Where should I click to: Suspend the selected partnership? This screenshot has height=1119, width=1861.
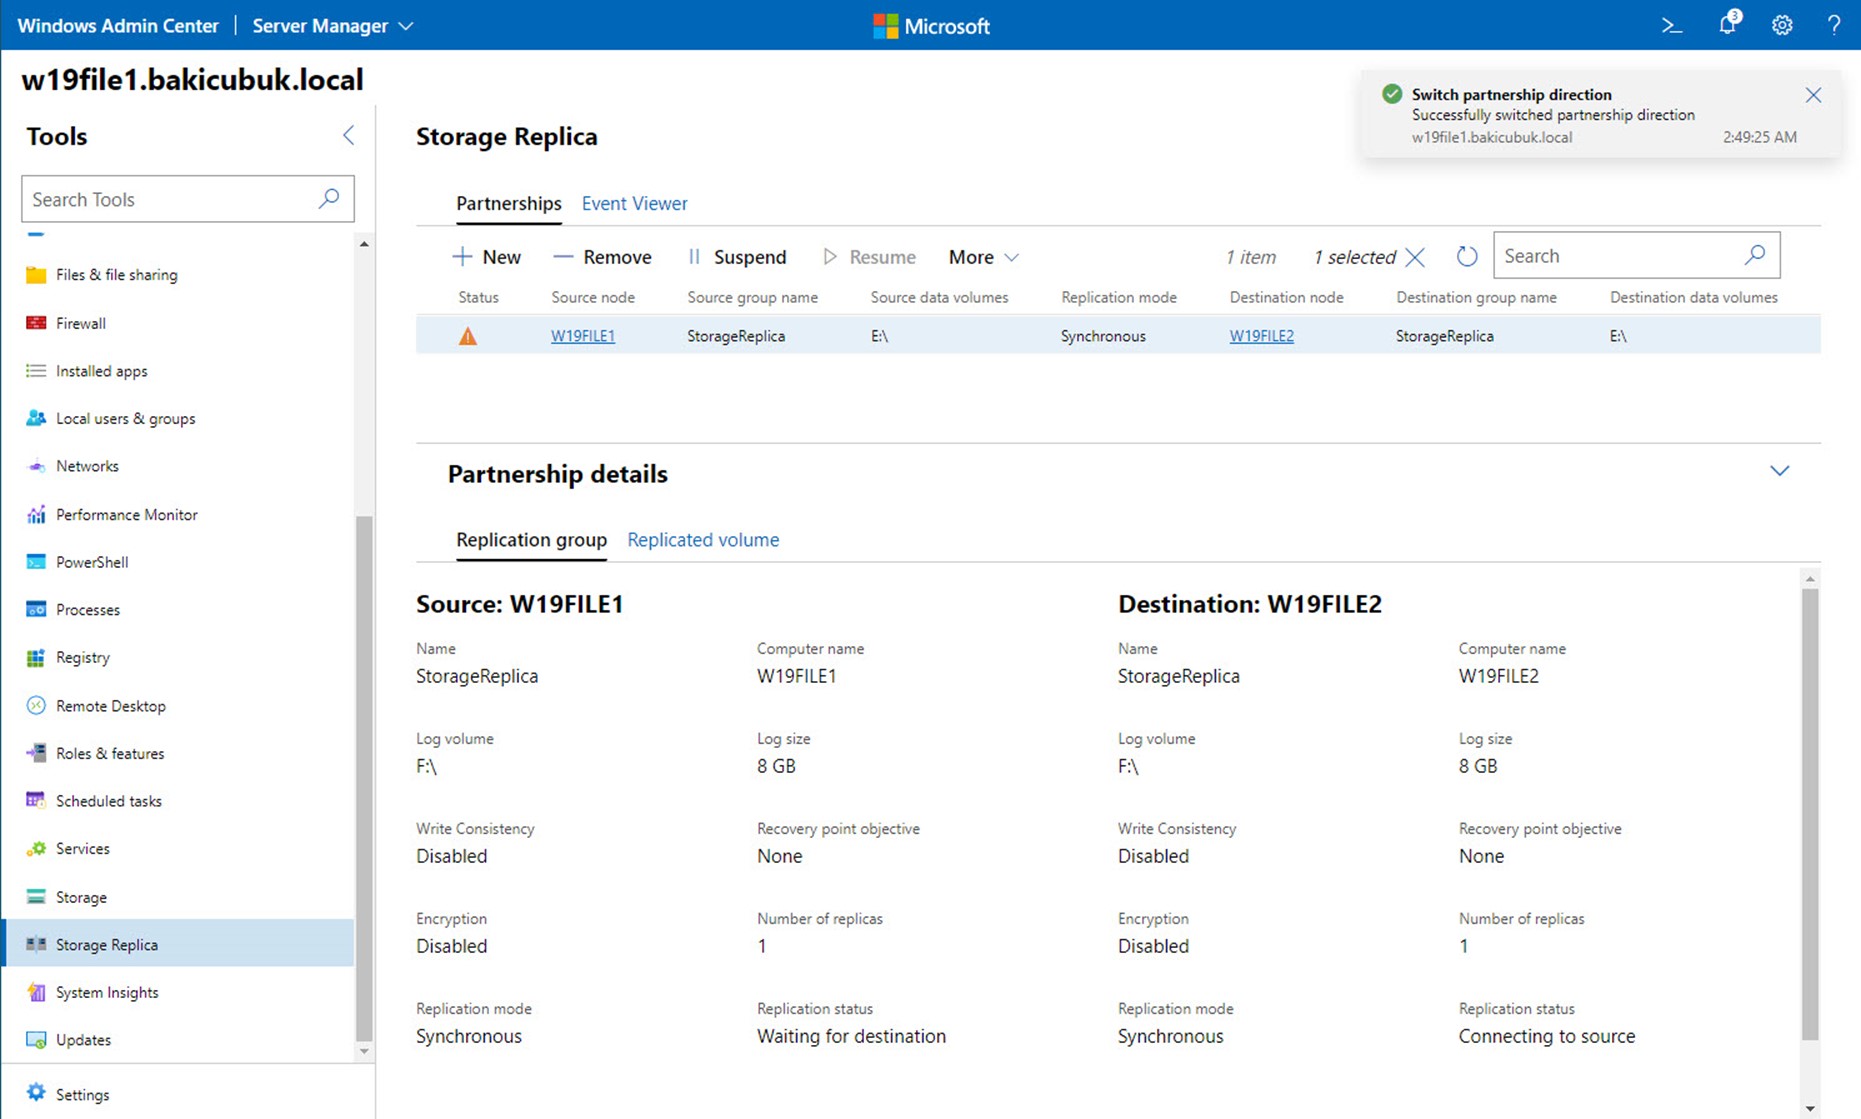click(737, 257)
